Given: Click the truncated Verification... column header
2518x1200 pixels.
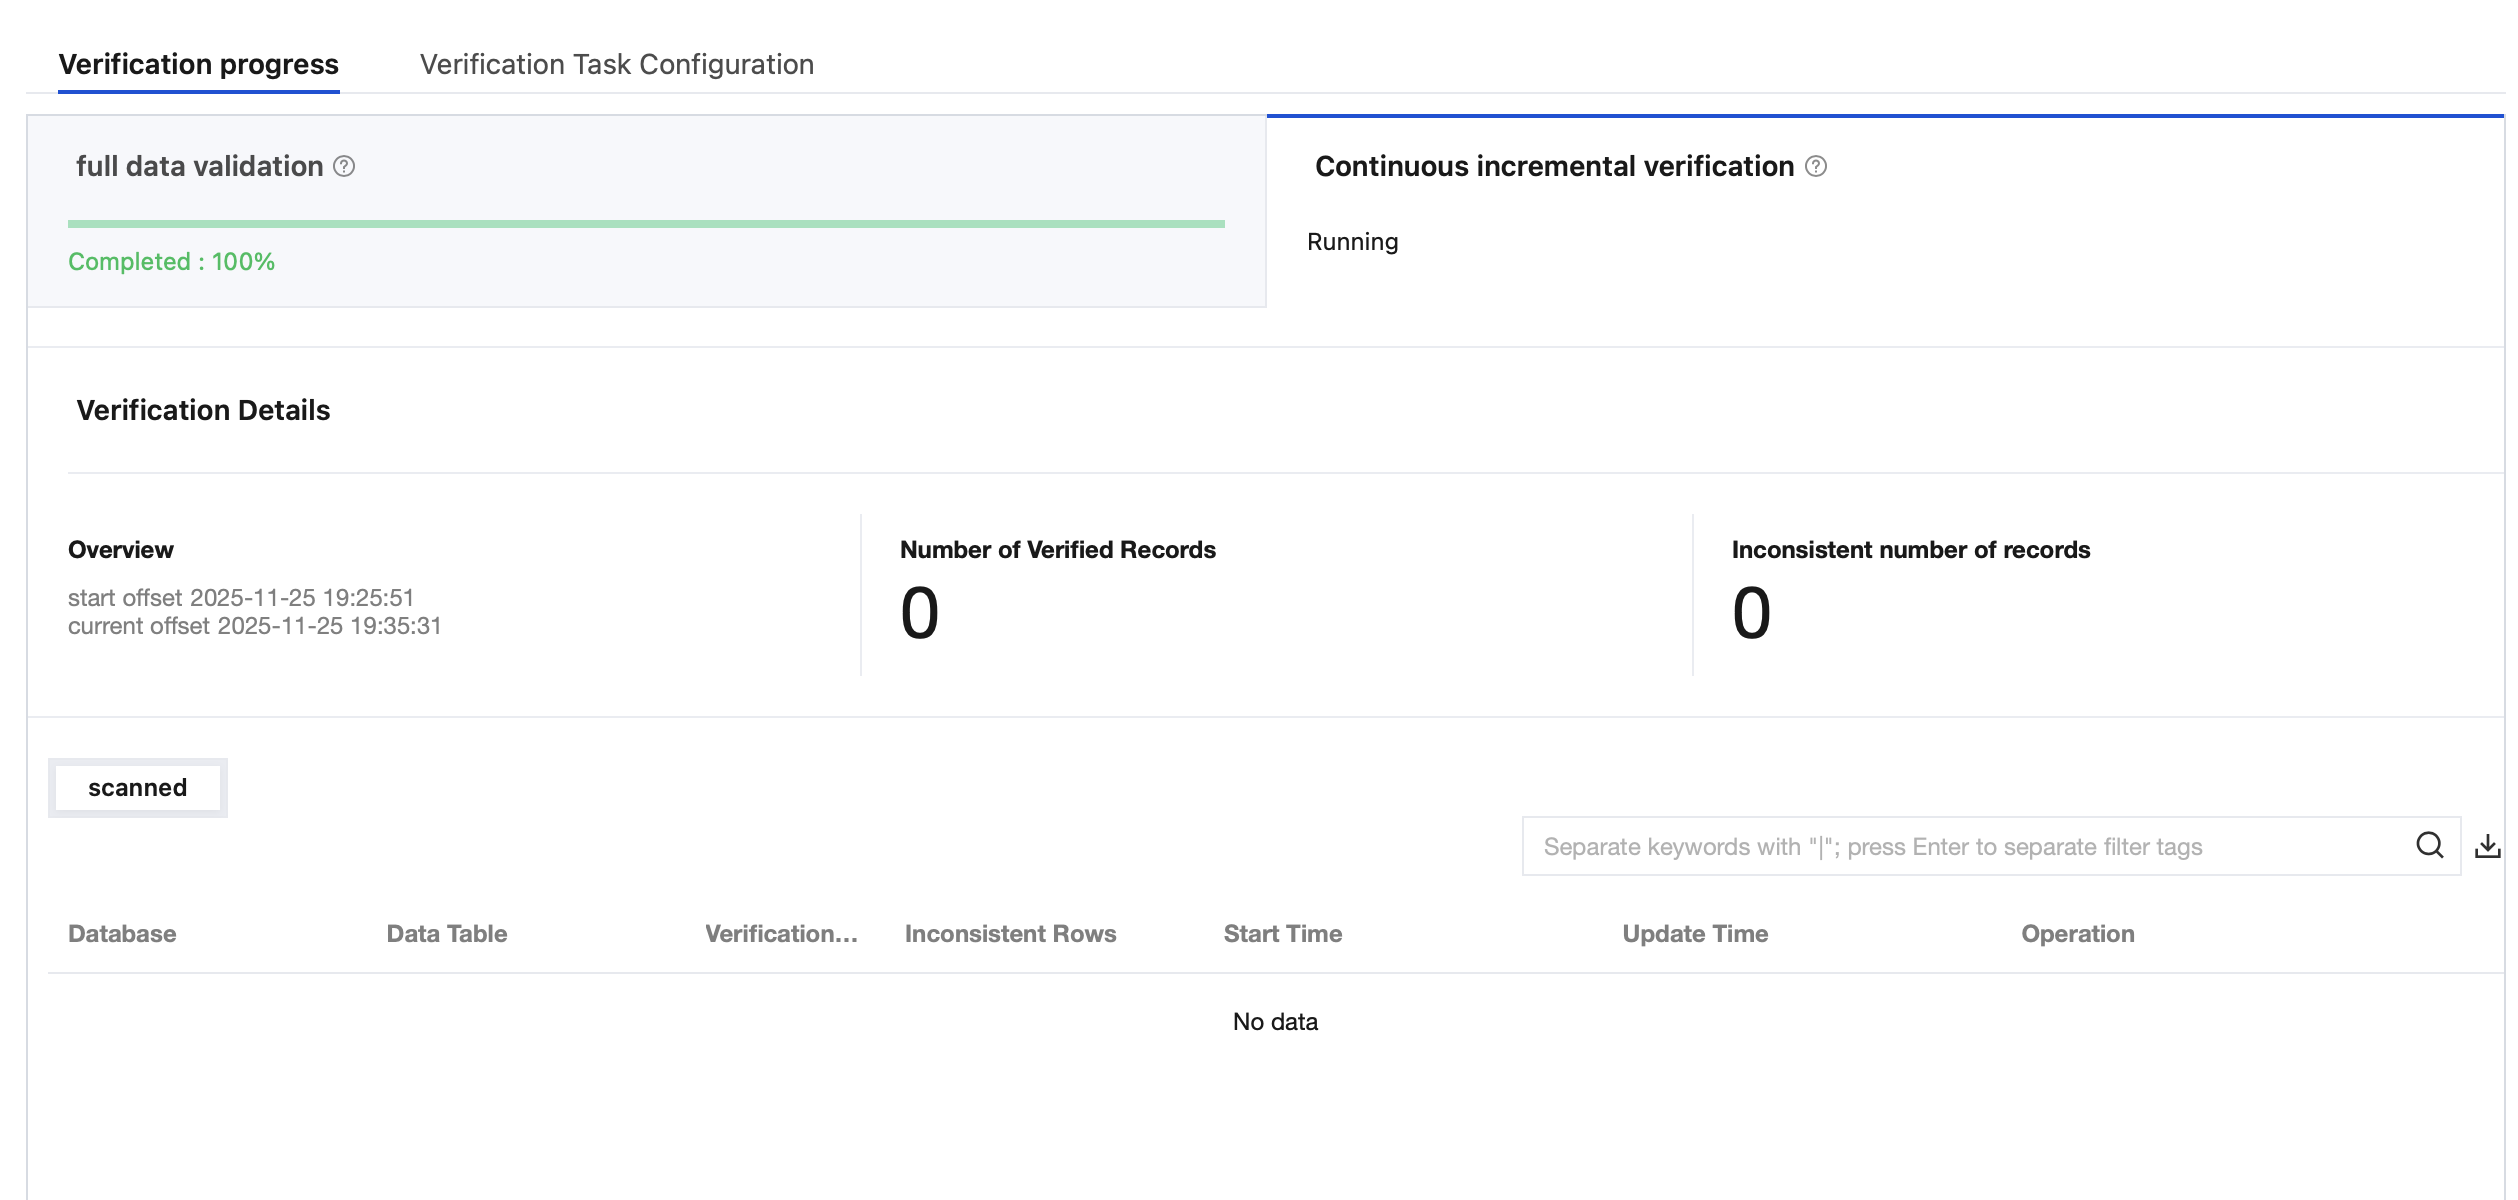Looking at the screenshot, I should [x=781, y=934].
